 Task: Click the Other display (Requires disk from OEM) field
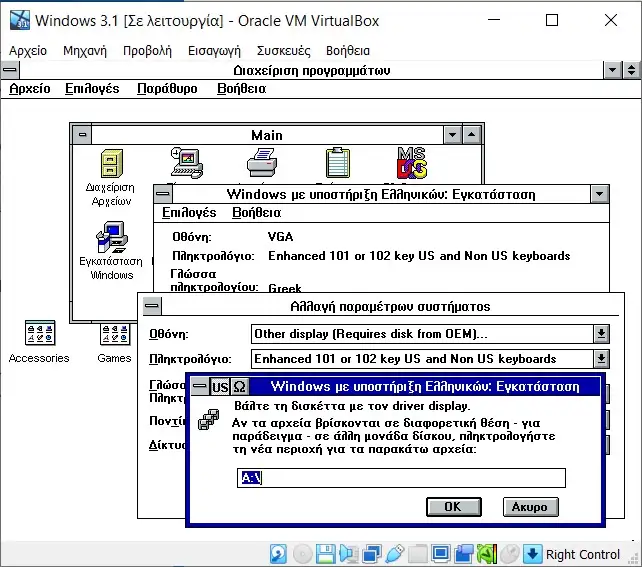click(422, 334)
